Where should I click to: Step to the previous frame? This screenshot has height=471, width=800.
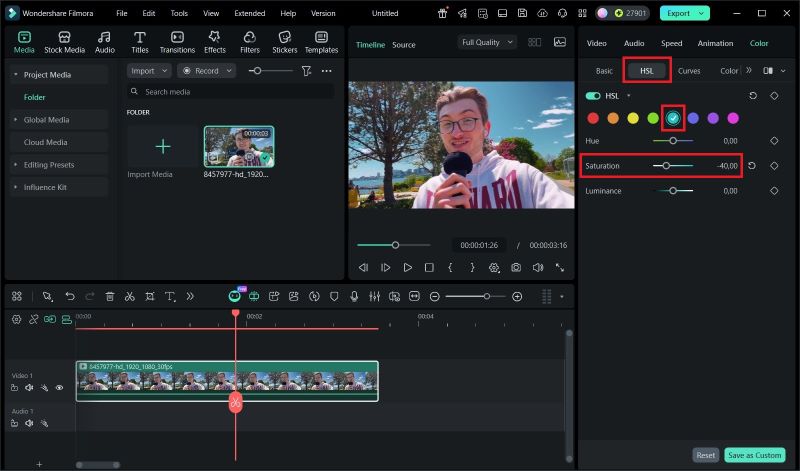363,267
